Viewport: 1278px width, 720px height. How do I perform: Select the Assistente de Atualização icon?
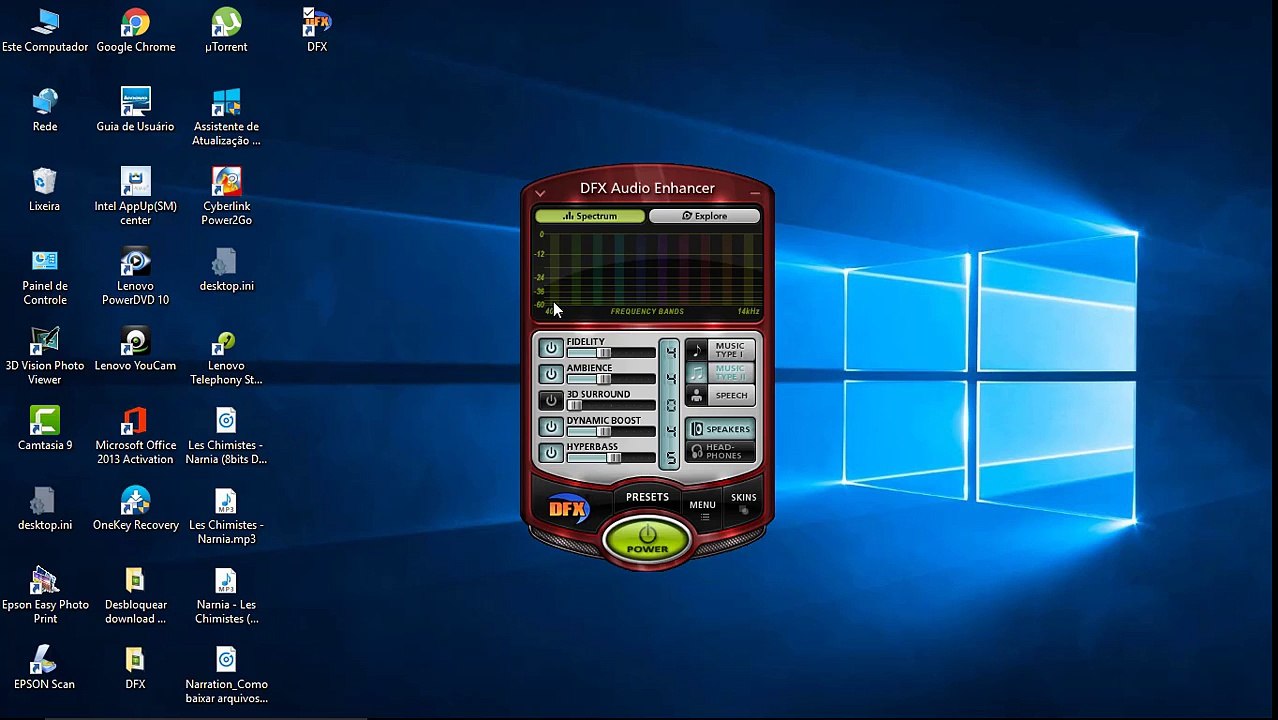[x=226, y=117]
